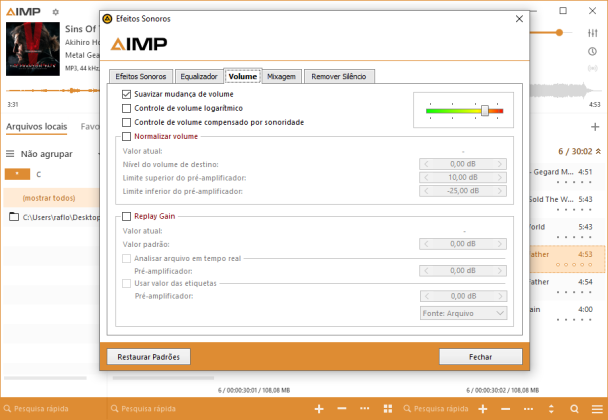The image size is (608, 420).
Task: Switch to the Equalizador tab
Action: coord(198,76)
